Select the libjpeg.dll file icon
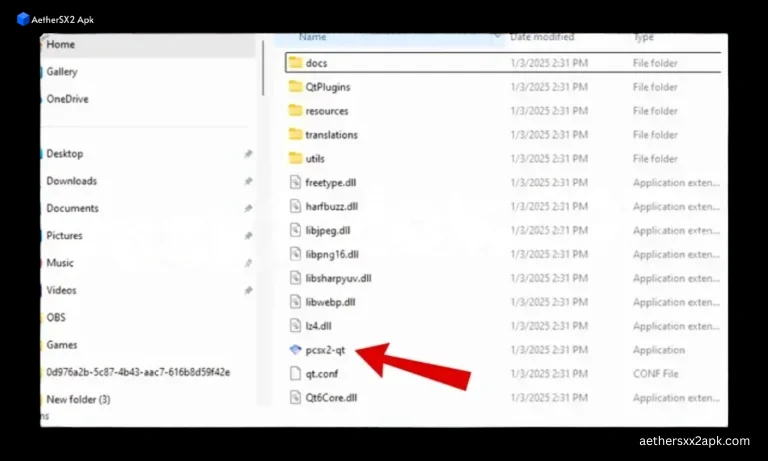 (295, 230)
